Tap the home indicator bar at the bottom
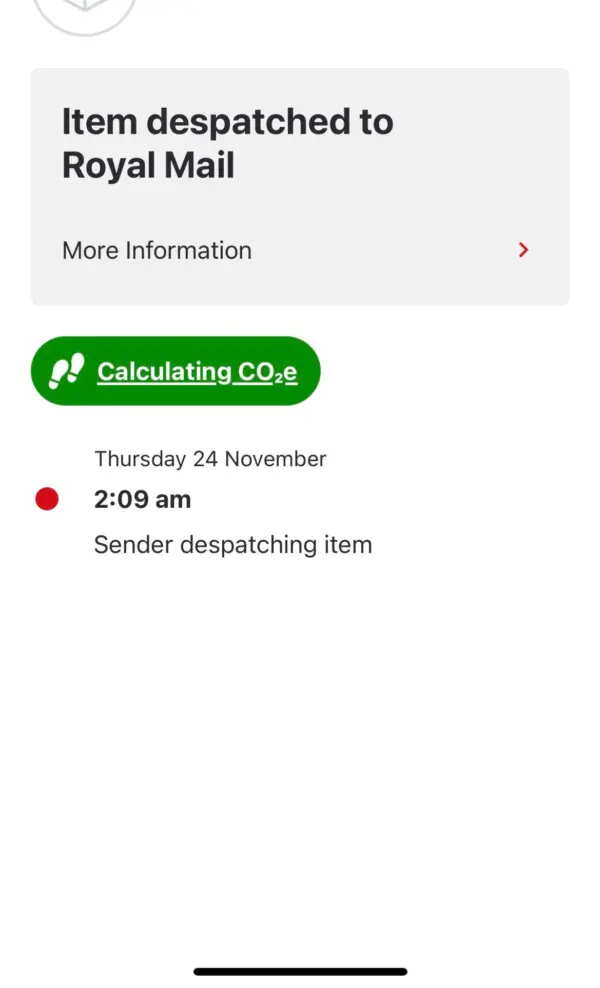The image size is (600, 988). point(300,970)
